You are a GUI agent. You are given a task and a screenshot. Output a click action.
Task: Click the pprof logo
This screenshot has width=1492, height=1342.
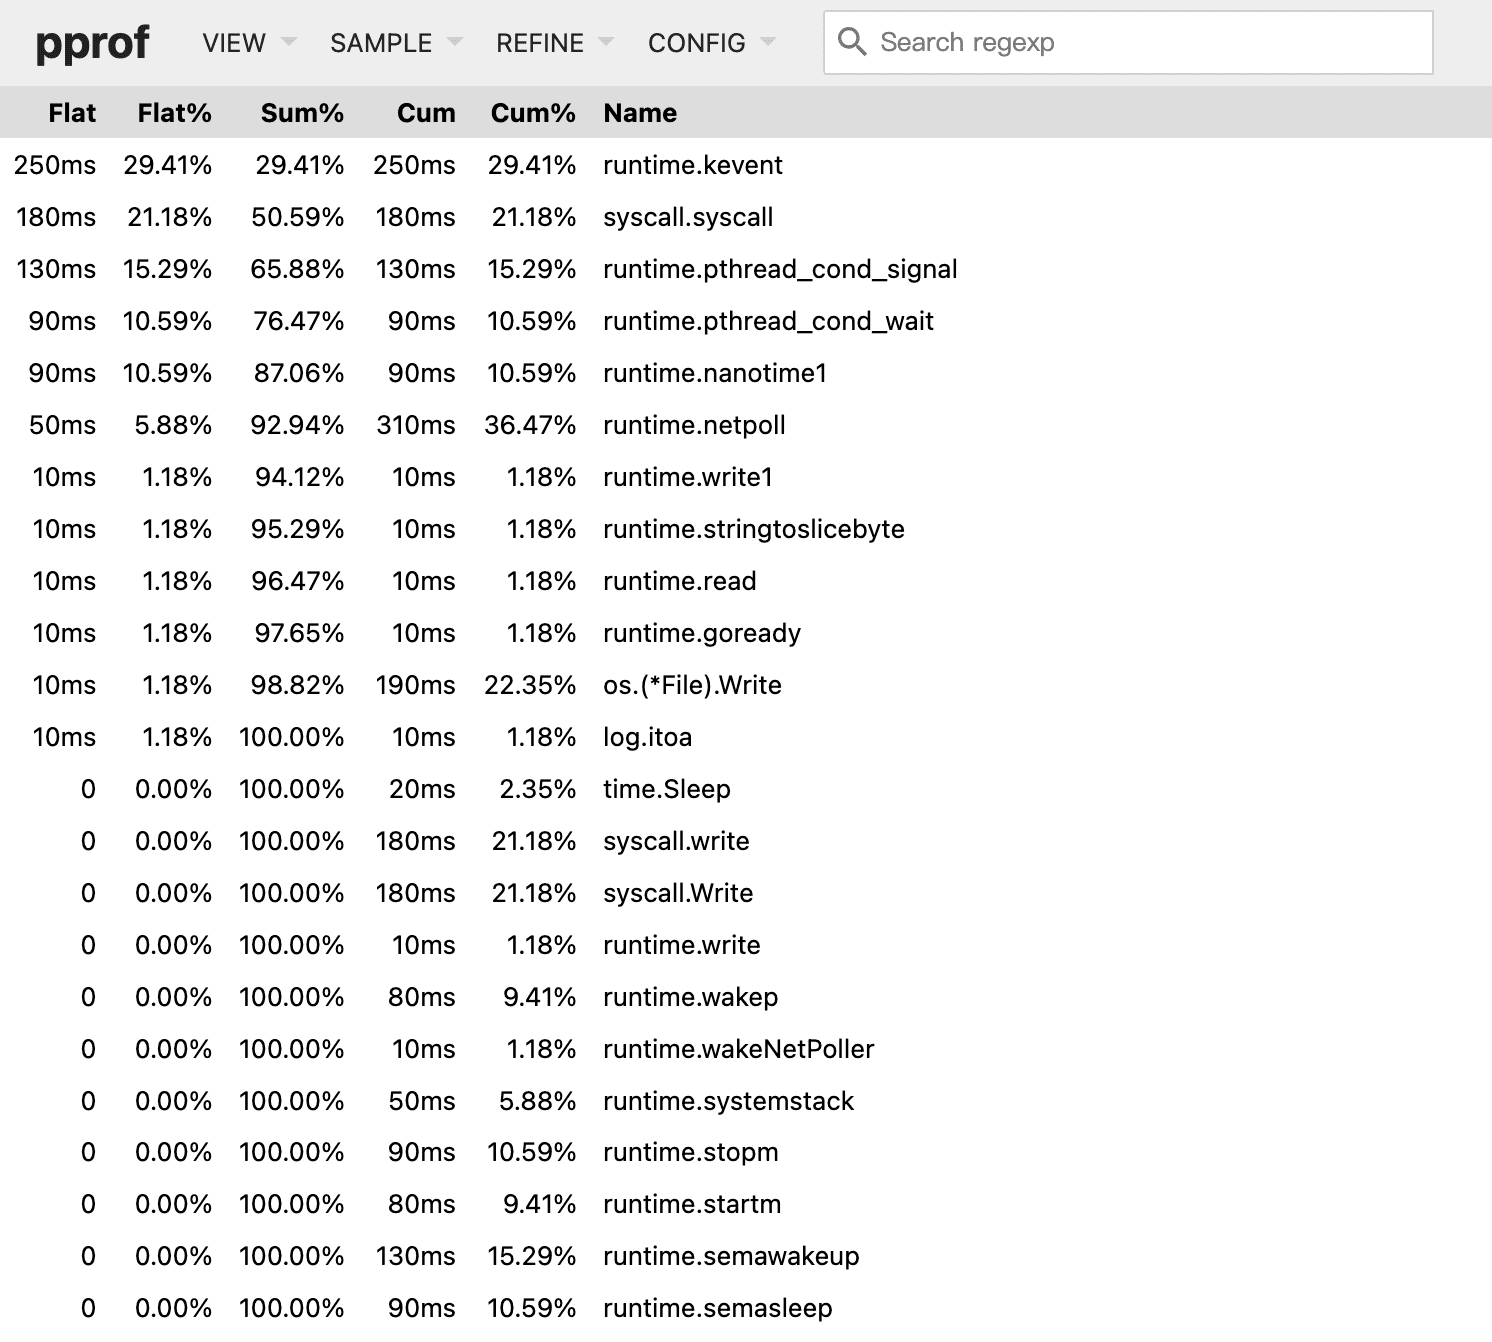93,42
